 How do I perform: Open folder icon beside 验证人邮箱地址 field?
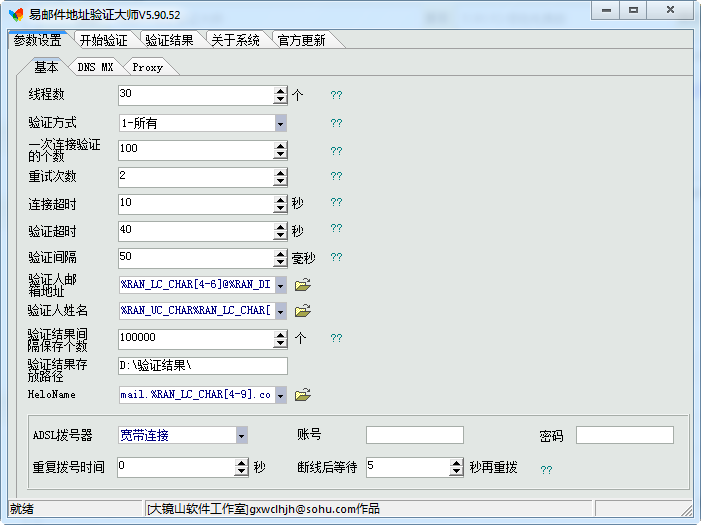[303, 285]
